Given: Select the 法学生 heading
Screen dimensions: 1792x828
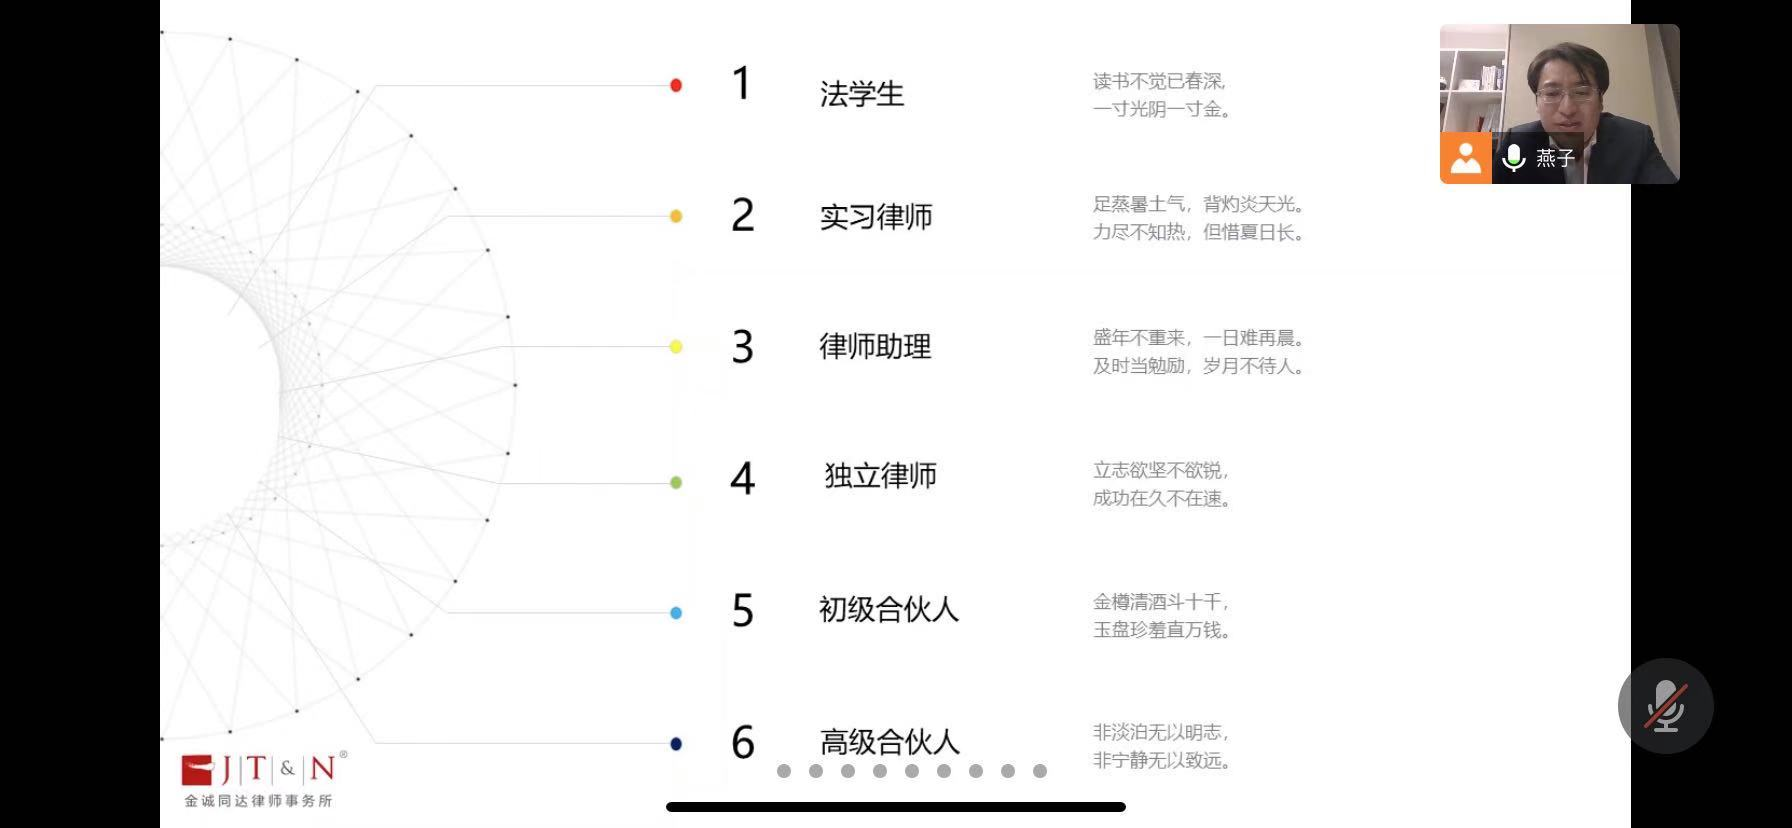Looking at the screenshot, I should coord(862,94).
